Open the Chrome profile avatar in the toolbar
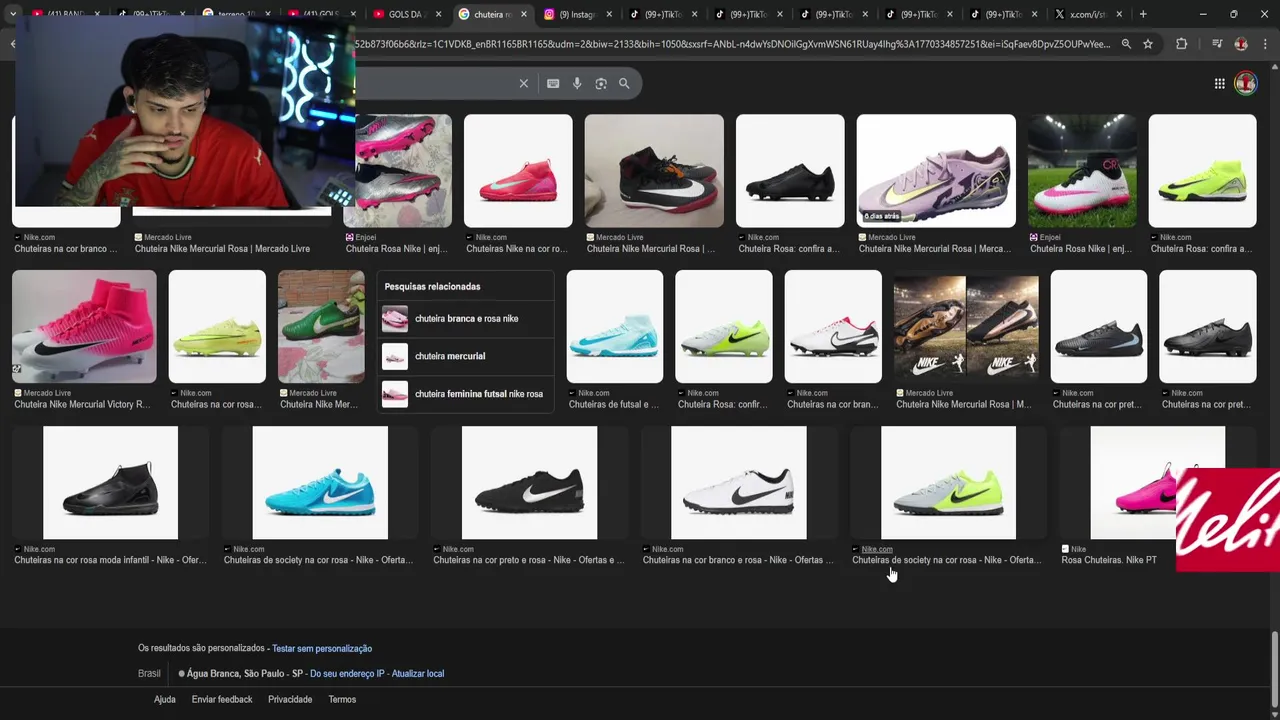The height and width of the screenshot is (720, 1280). (1241, 44)
